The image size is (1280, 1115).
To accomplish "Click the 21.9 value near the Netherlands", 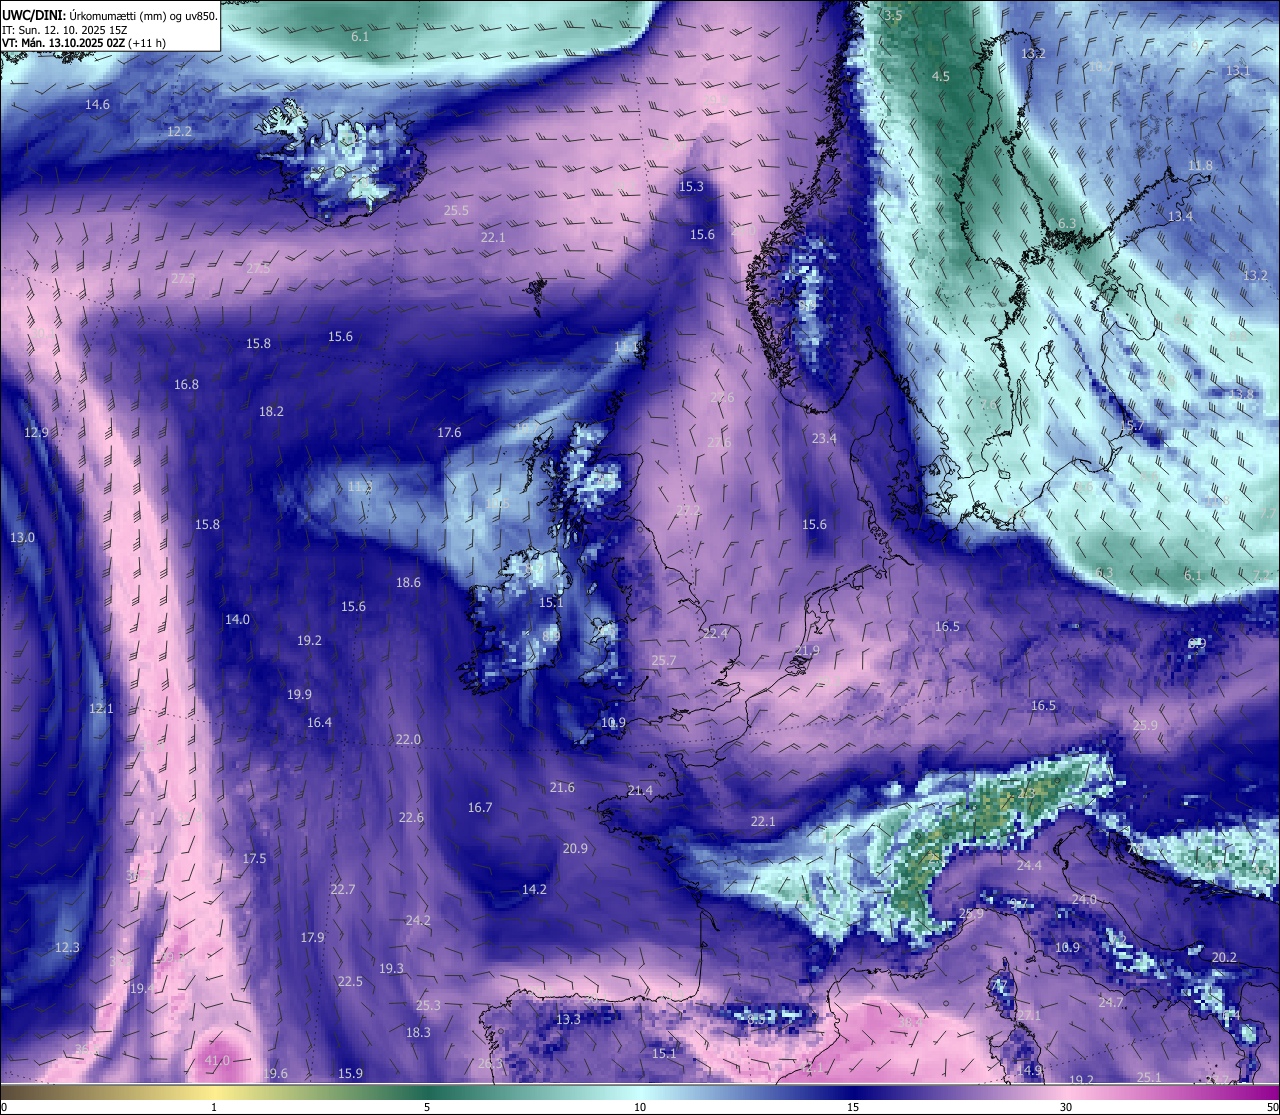I will point(807,650).
